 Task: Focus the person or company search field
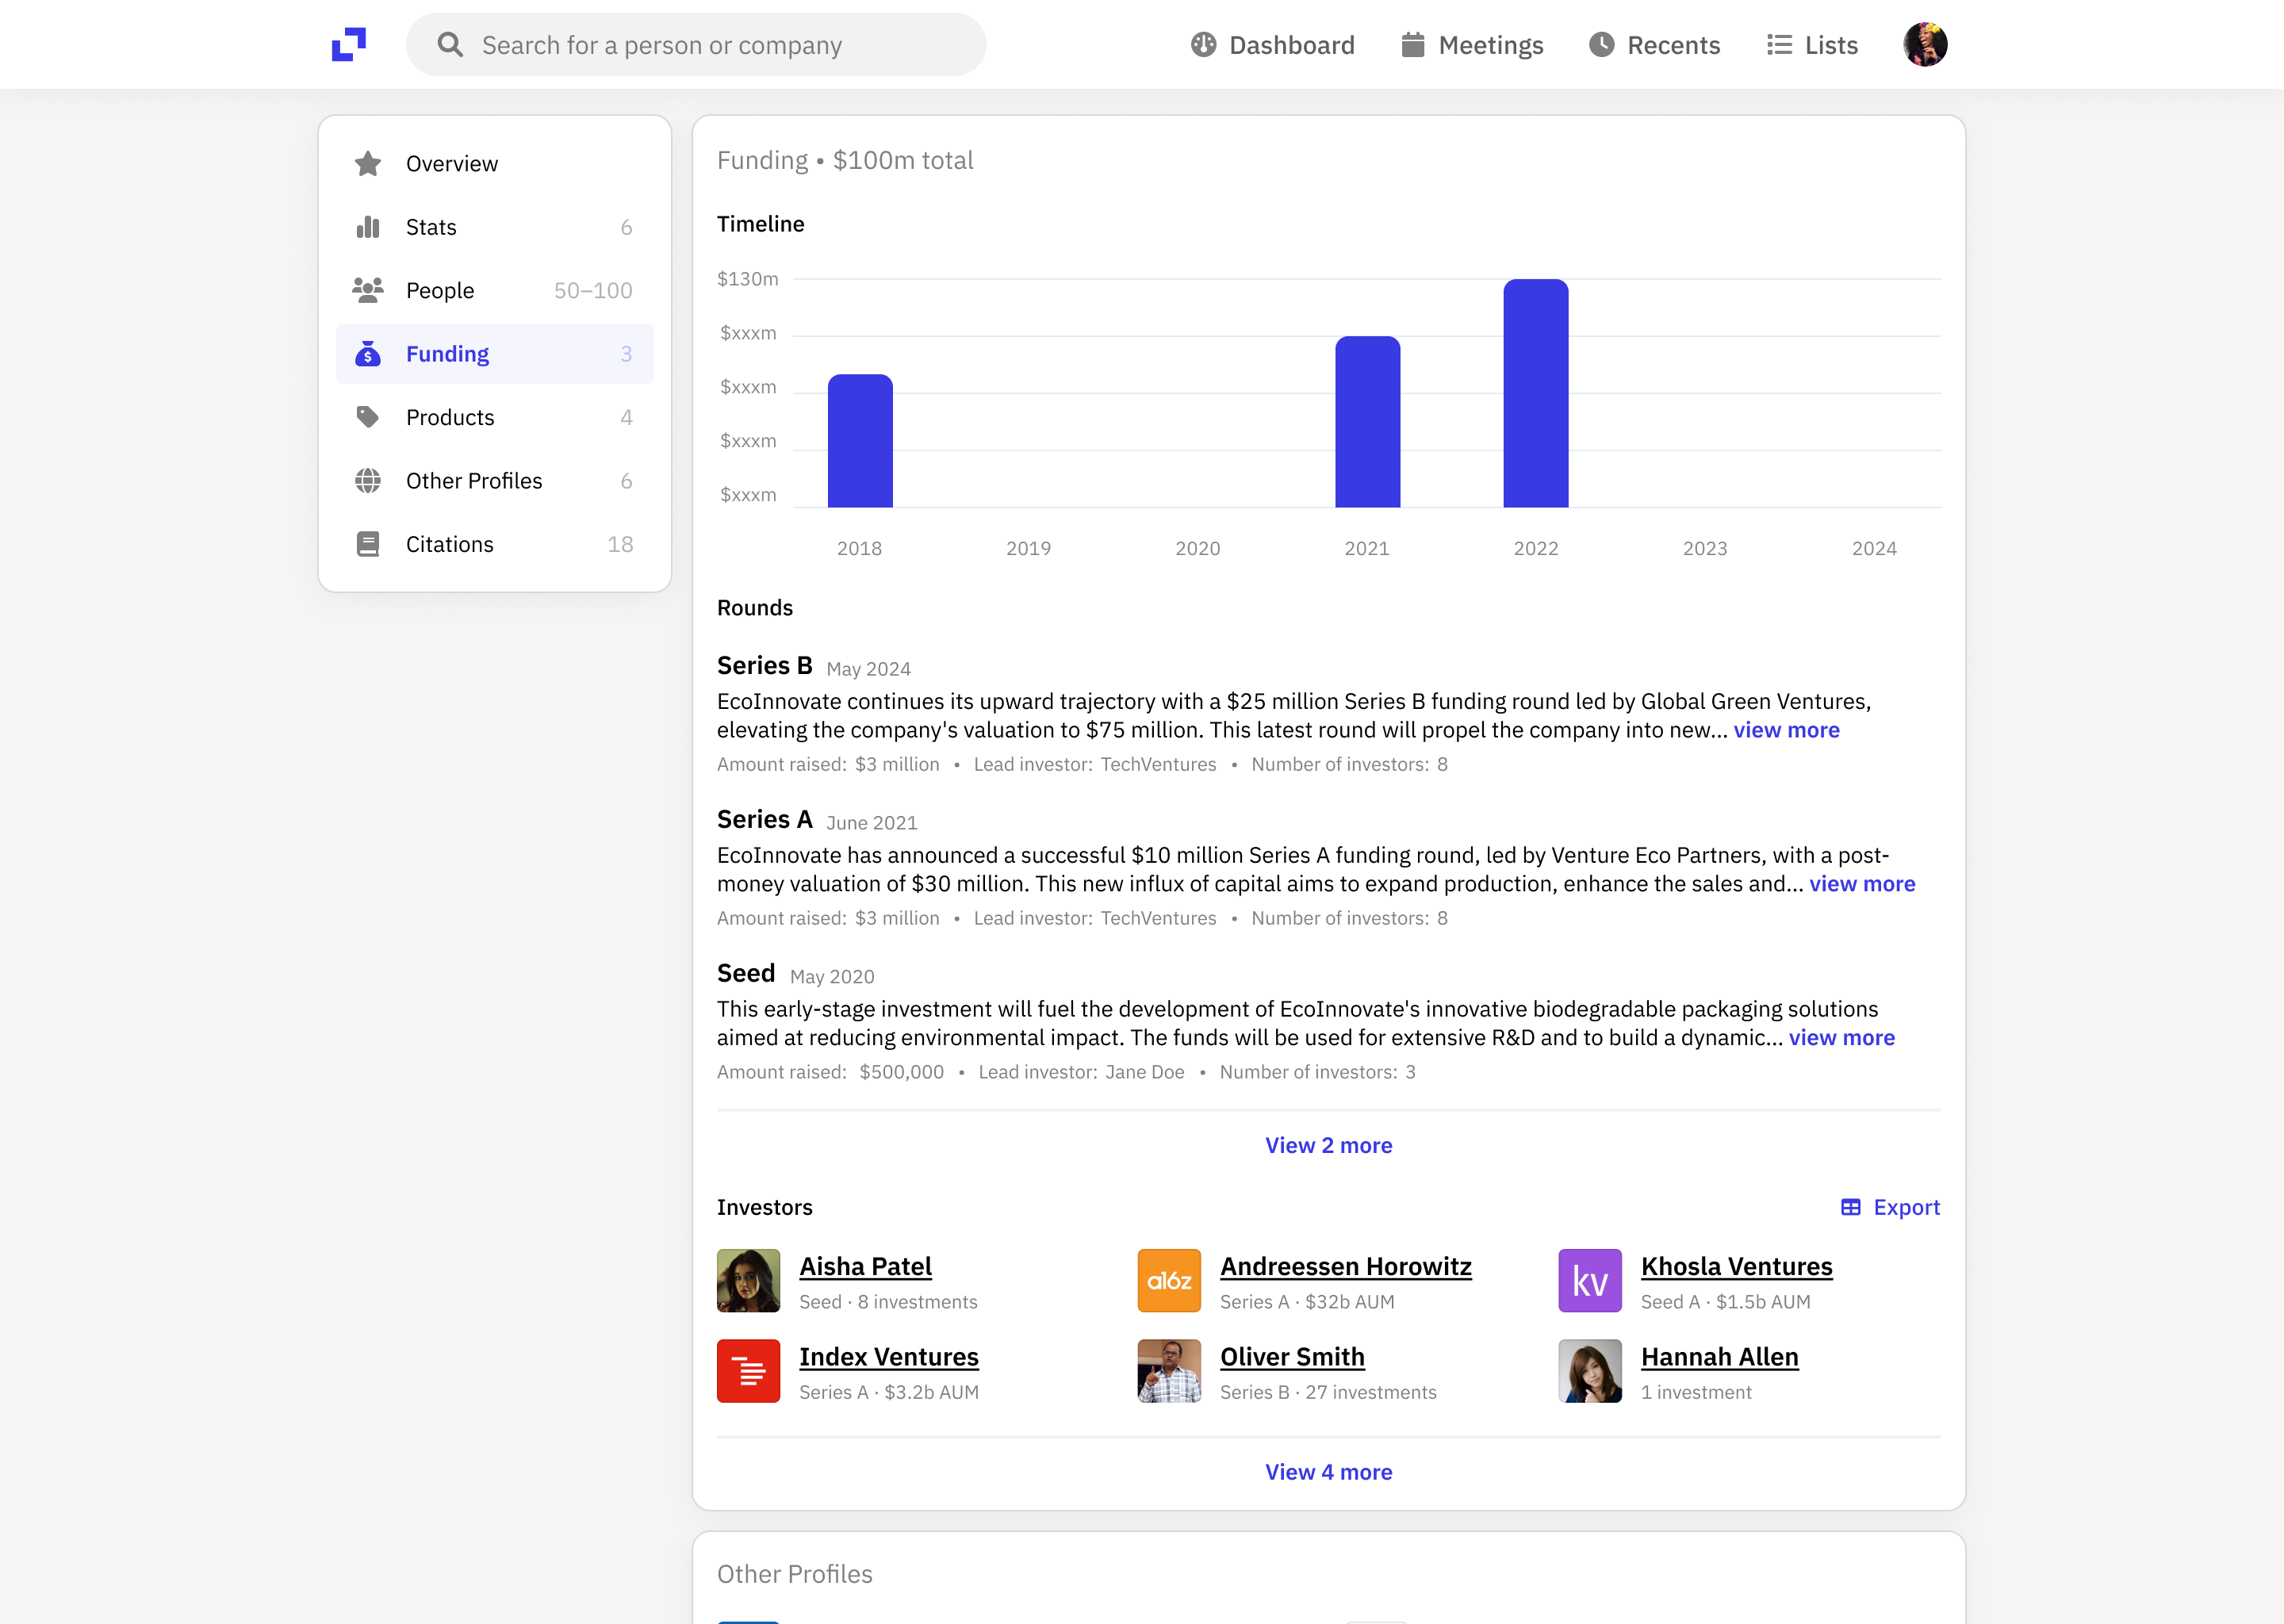[700, 45]
